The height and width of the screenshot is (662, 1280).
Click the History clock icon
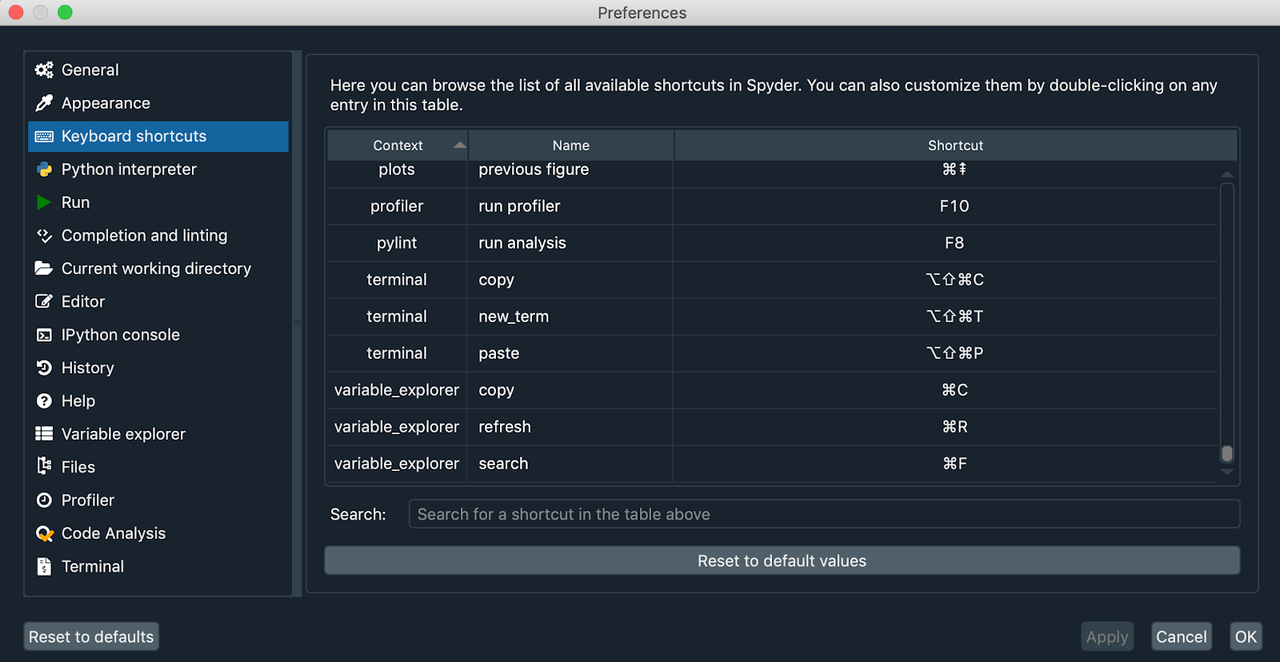point(44,368)
